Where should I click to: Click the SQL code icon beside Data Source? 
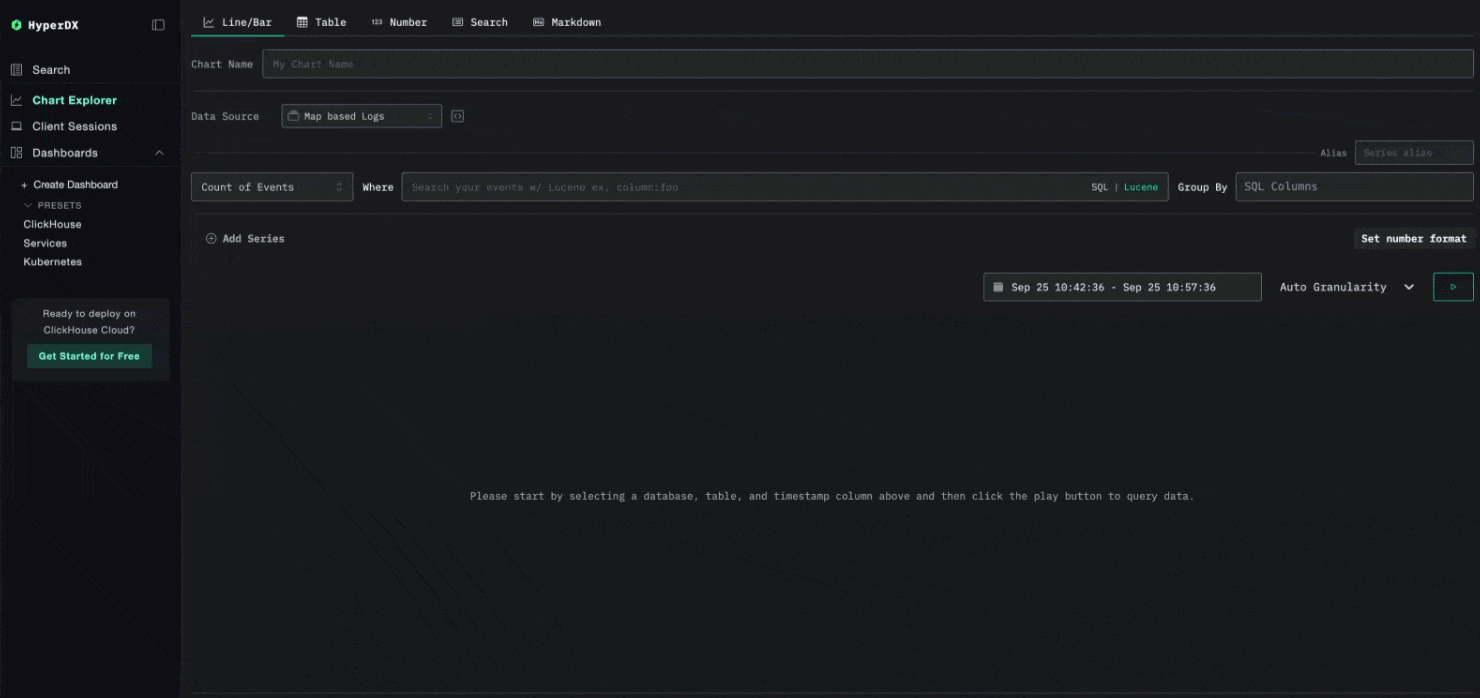pyautogui.click(x=457, y=116)
